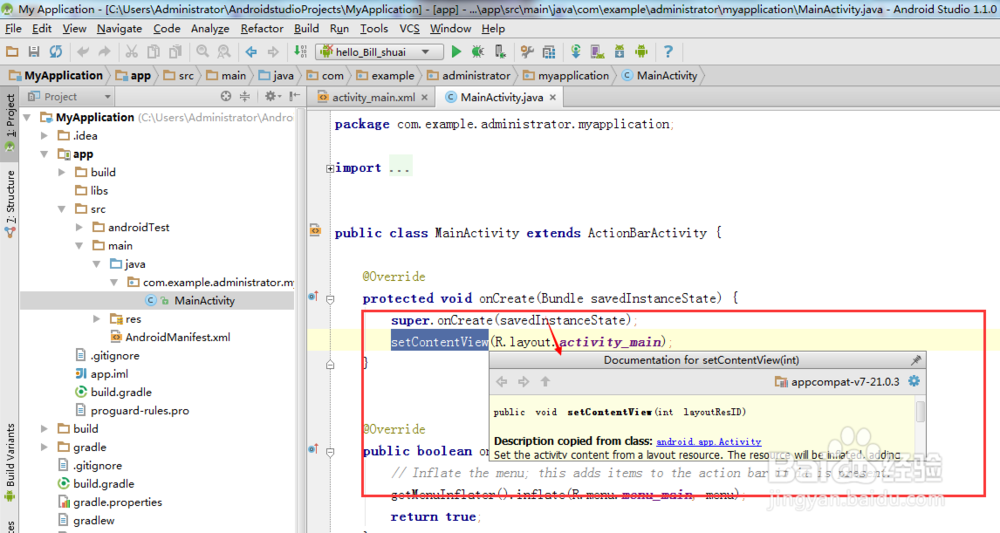Viewport: 1000px width, 533px height.
Task: Click the Find magnifier icon
Action: (x=202, y=52)
